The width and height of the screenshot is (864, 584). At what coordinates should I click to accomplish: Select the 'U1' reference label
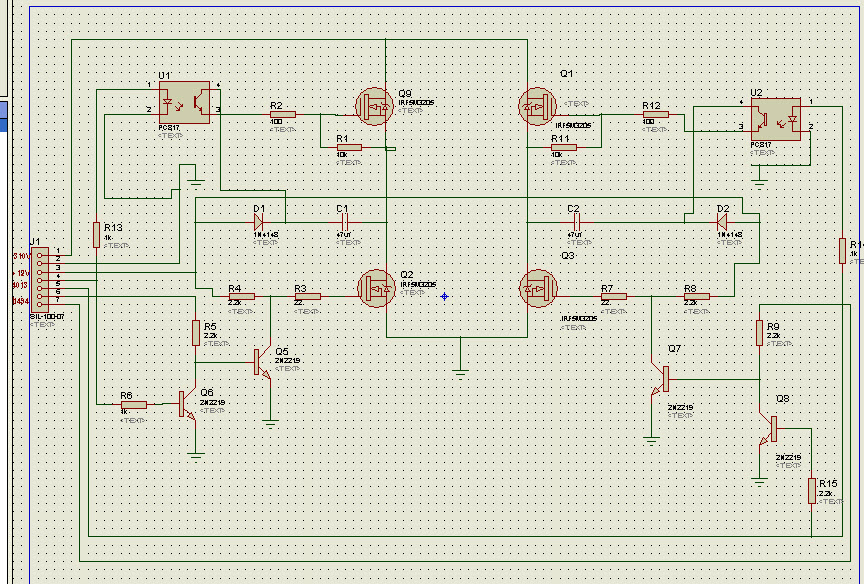click(165, 75)
